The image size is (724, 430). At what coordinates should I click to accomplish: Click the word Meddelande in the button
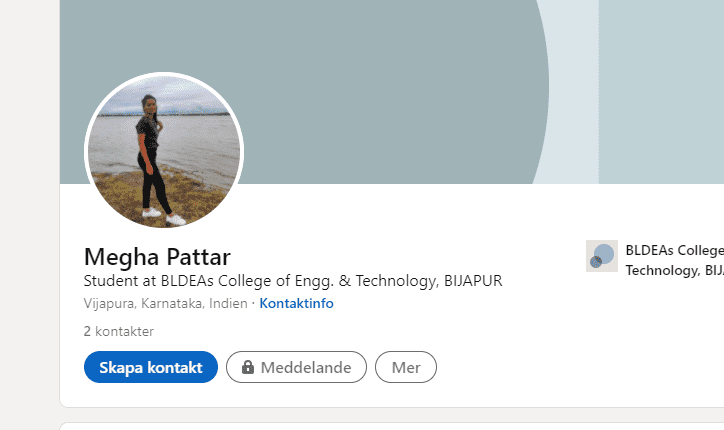[x=306, y=368]
